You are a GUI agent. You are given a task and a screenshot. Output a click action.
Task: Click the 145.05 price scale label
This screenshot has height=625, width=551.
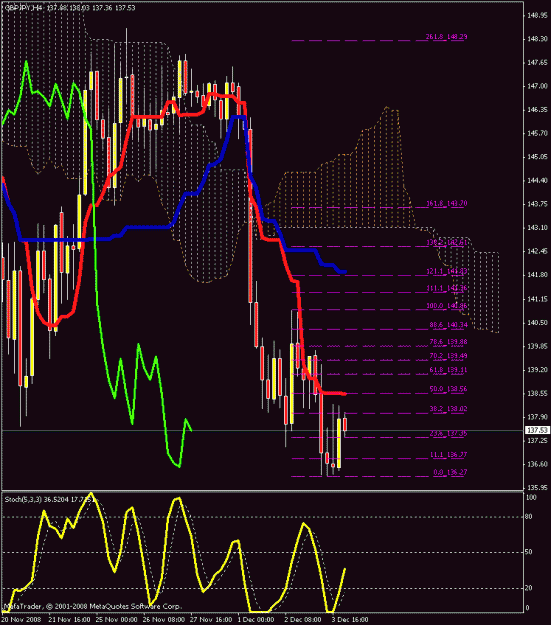pyautogui.click(x=537, y=156)
